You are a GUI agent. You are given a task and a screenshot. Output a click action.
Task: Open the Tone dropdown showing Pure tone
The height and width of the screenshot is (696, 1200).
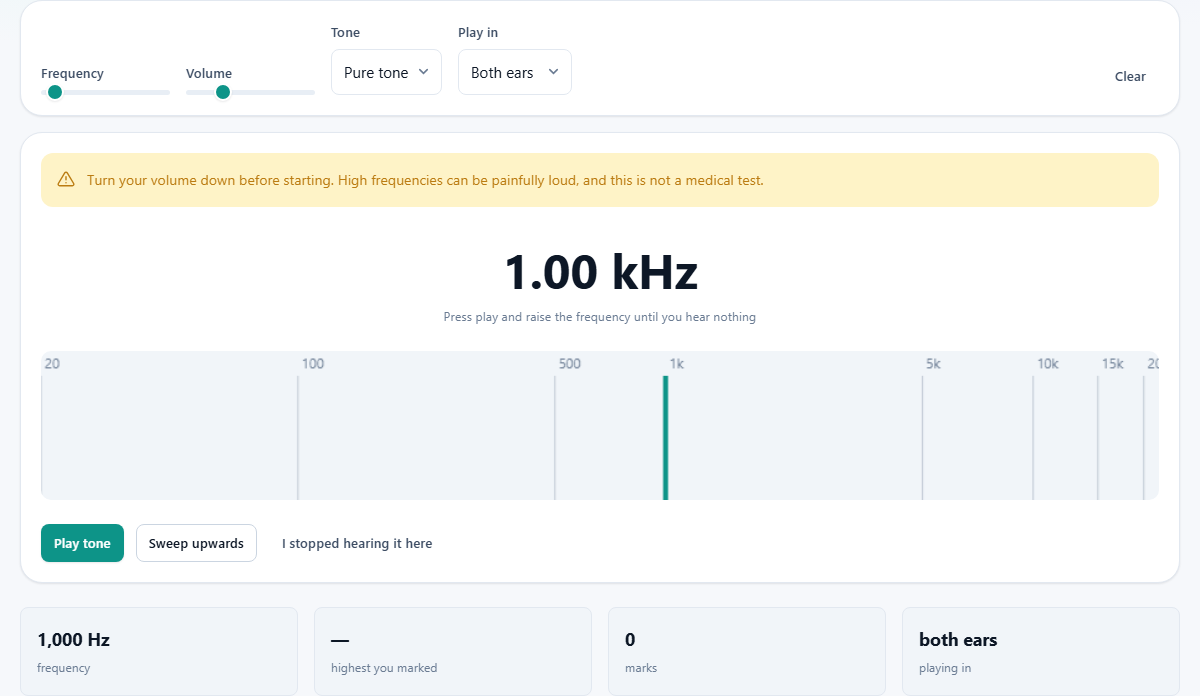click(x=386, y=72)
